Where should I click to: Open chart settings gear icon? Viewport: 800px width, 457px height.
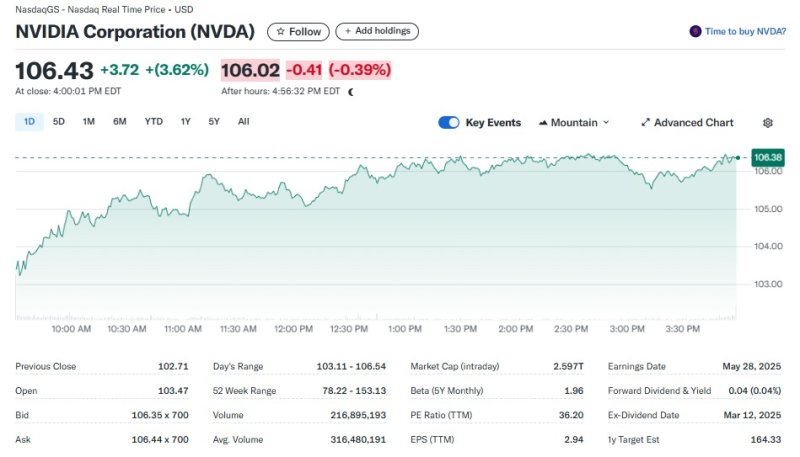point(767,123)
